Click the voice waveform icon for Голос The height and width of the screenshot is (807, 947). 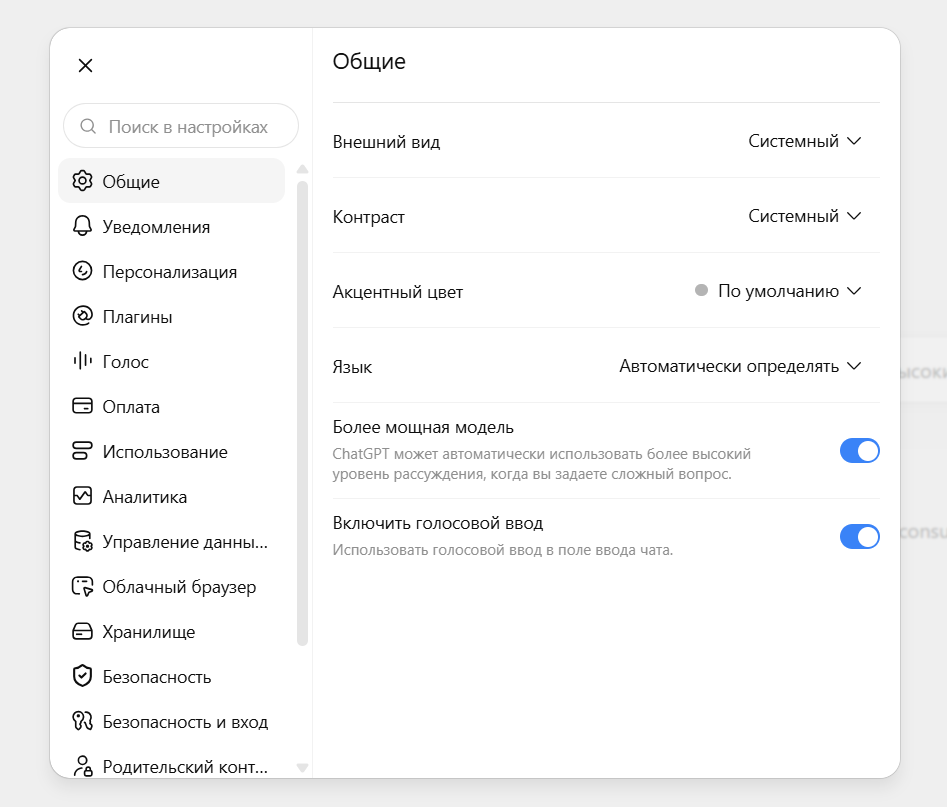[82, 361]
